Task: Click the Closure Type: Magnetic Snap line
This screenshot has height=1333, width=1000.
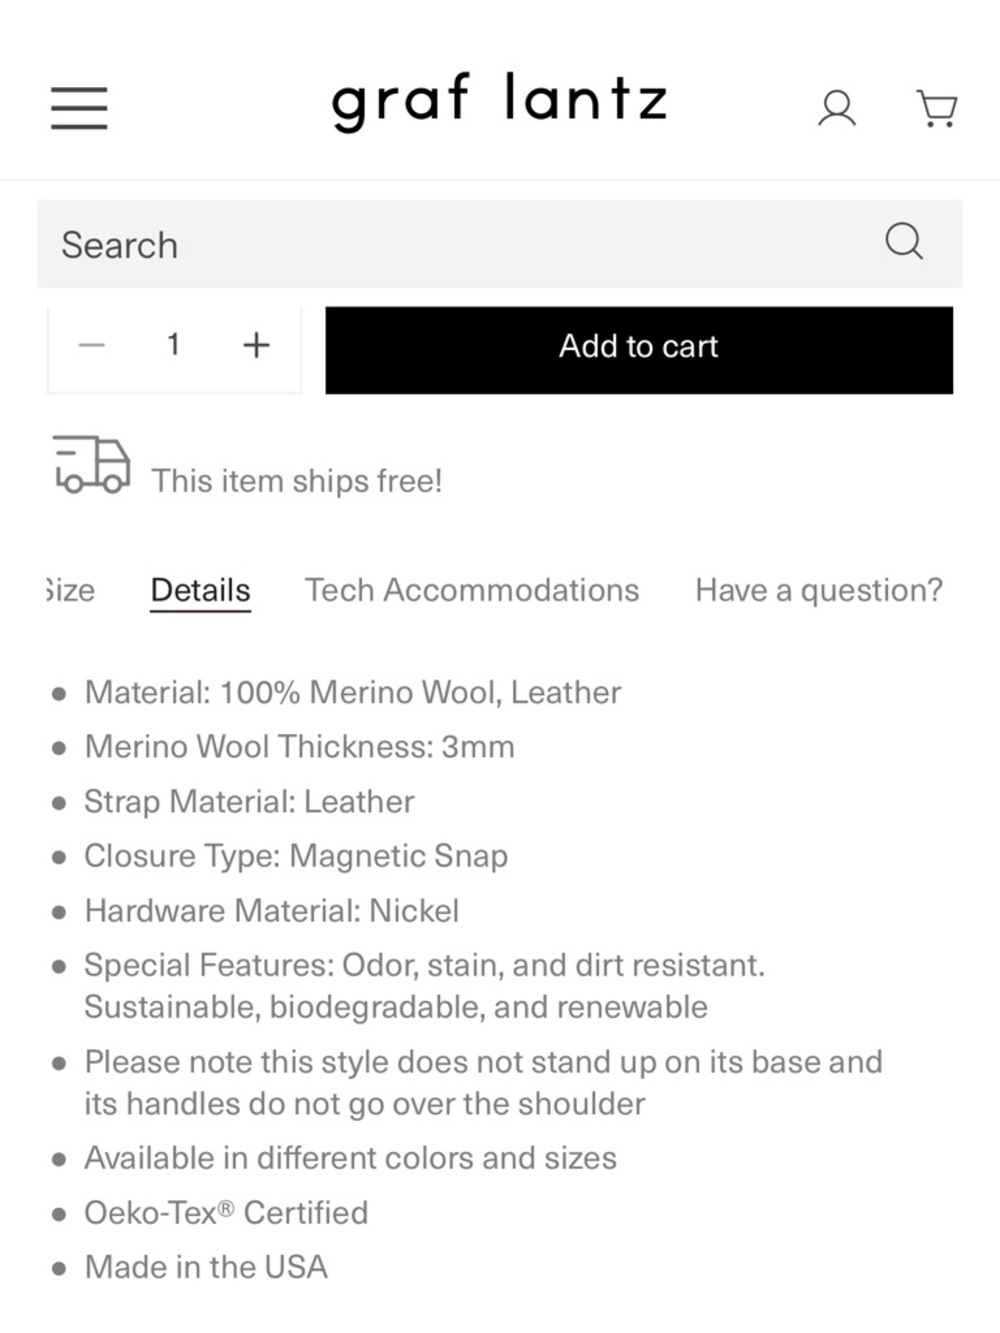Action: (296, 856)
